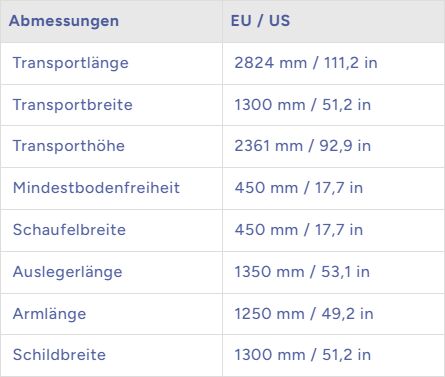The width and height of the screenshot is (445, 377).
Task: Select the Transporthöhe row label
Action: 69,146
